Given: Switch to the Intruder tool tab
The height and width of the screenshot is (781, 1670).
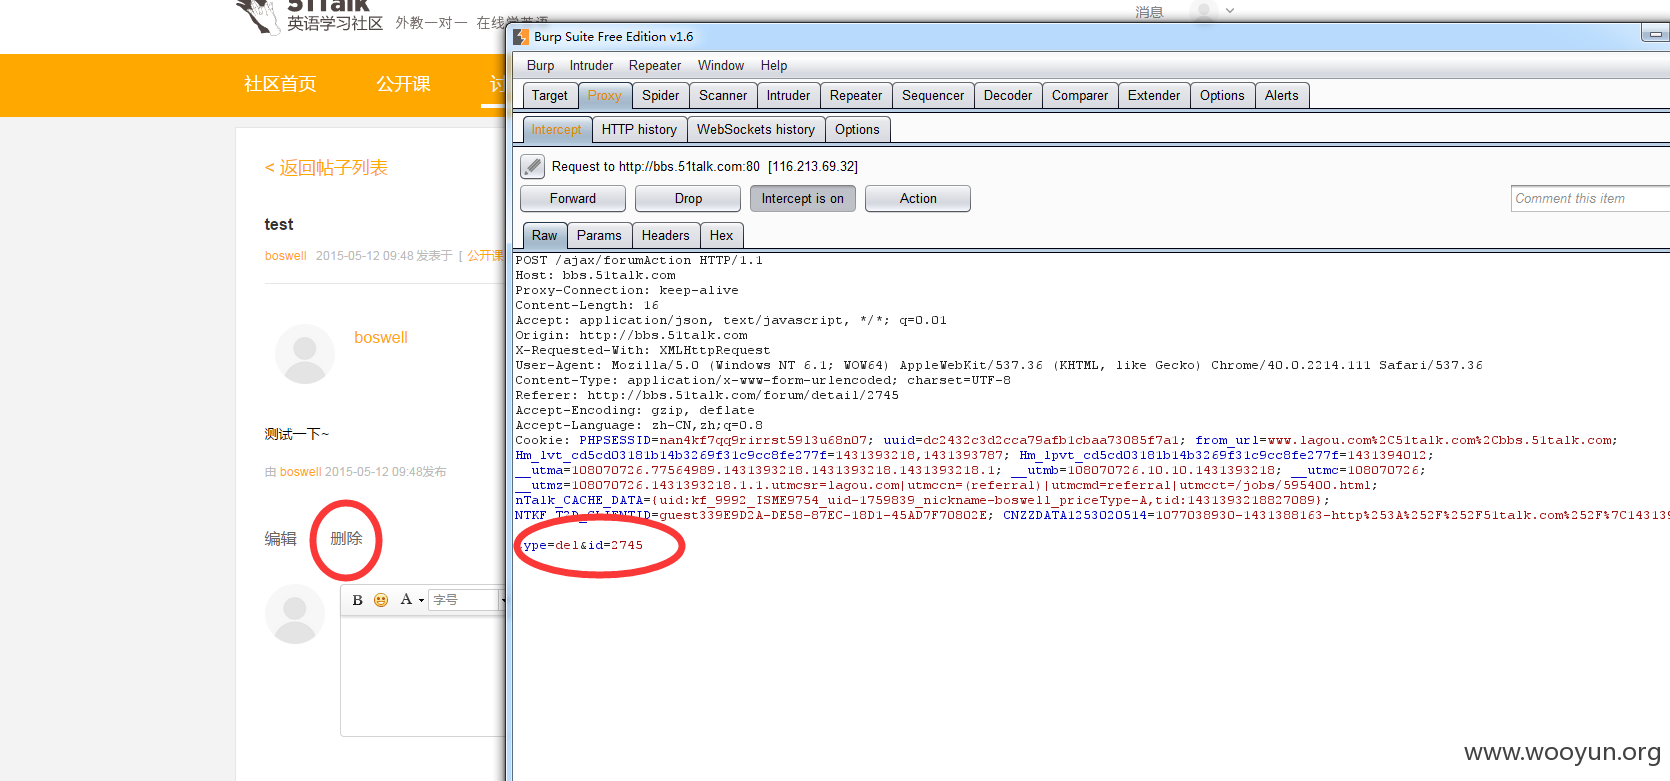Looking at the screenshot, I should pyautogui.click(x=789, y=95).
